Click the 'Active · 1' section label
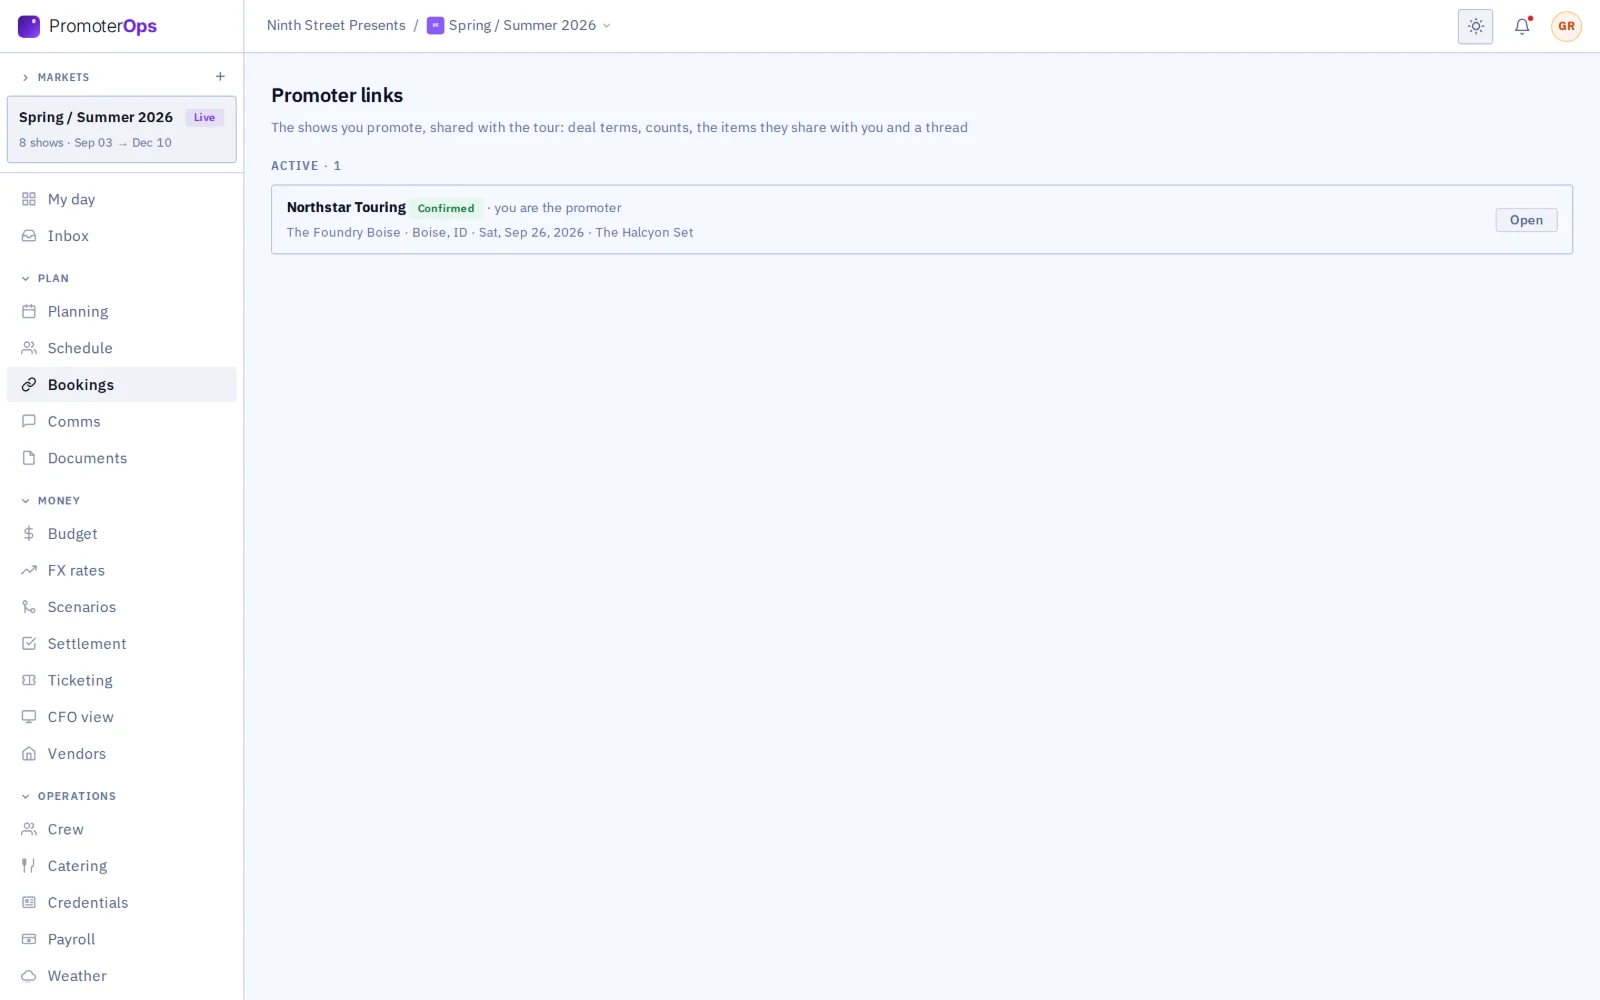 [306, 166]
